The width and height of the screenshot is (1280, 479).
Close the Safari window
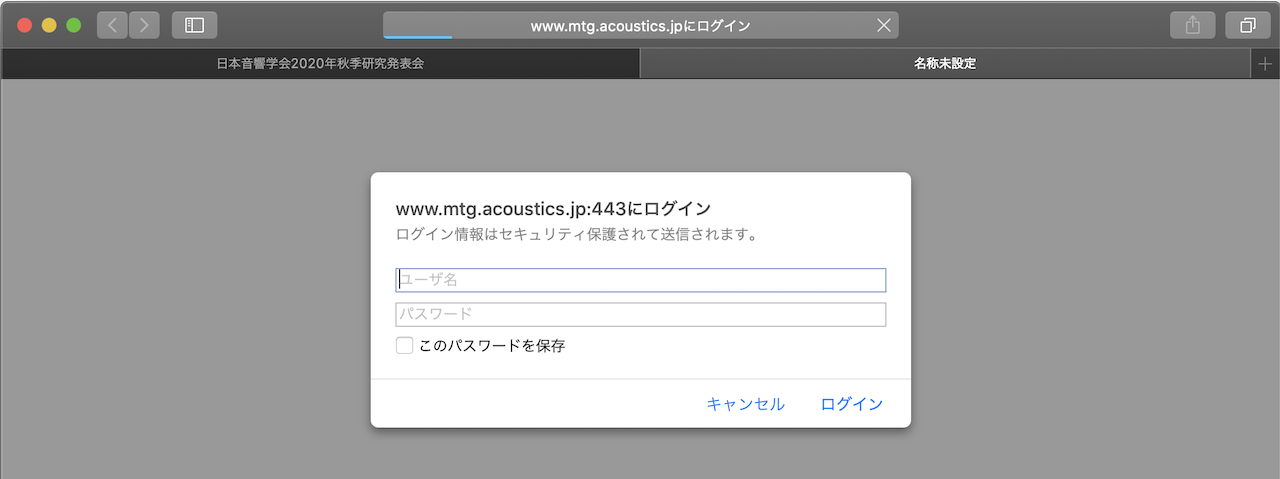pyautogui.click(x=25, y=25)
